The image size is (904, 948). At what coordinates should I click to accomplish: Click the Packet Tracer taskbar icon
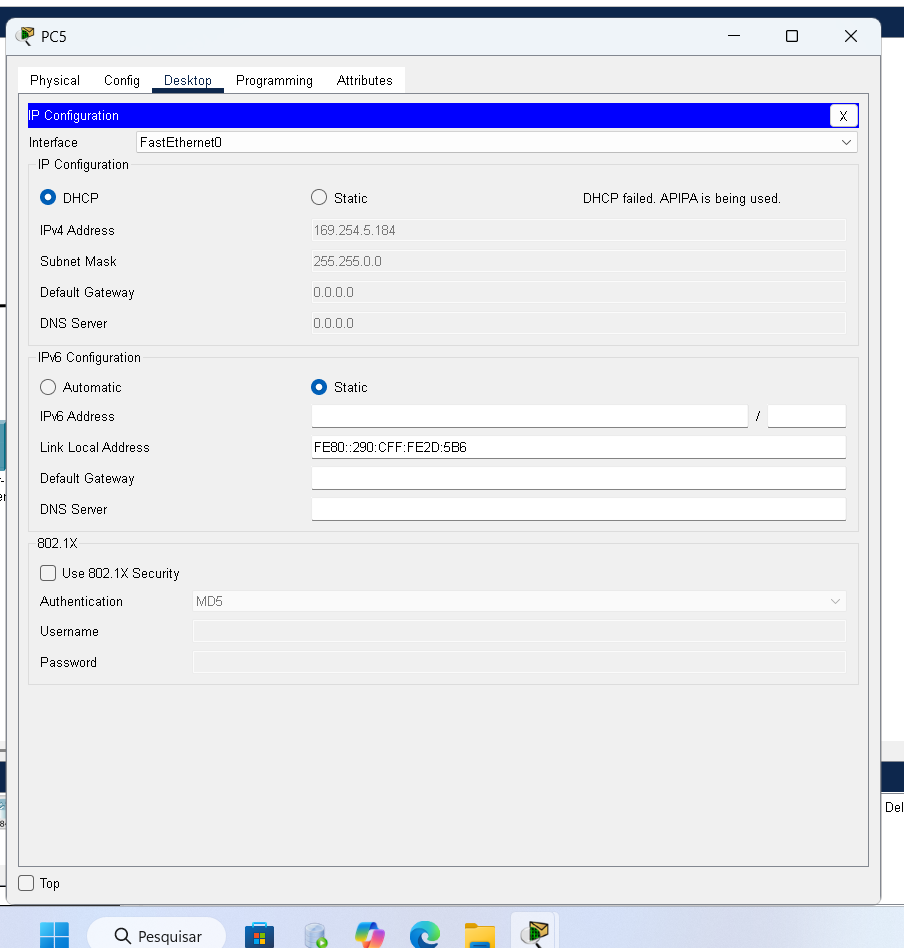click(x=535, y=933)
